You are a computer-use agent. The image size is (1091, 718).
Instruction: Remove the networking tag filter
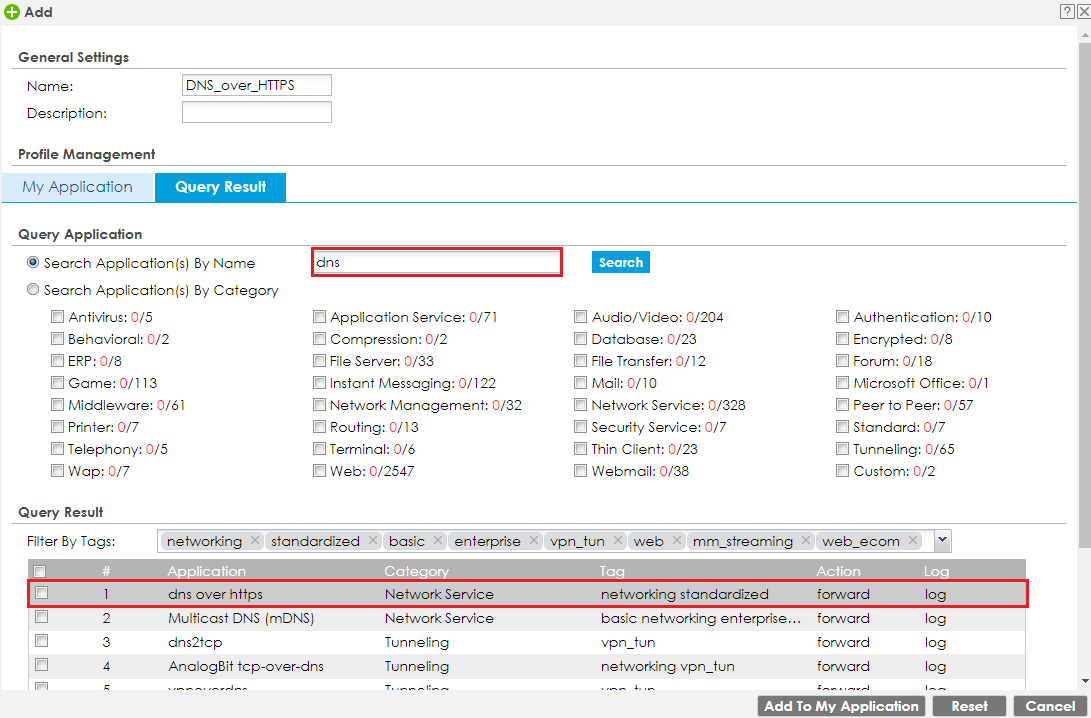click(x=255, y=541)
